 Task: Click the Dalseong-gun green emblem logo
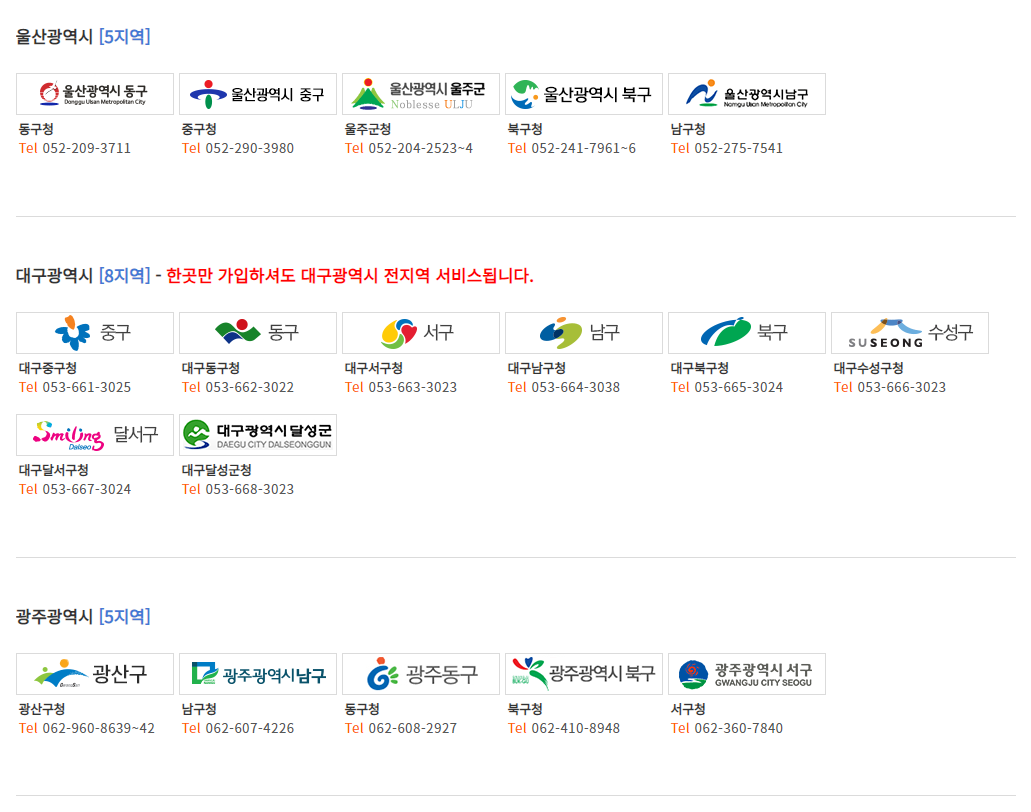[x=257, y=435]
